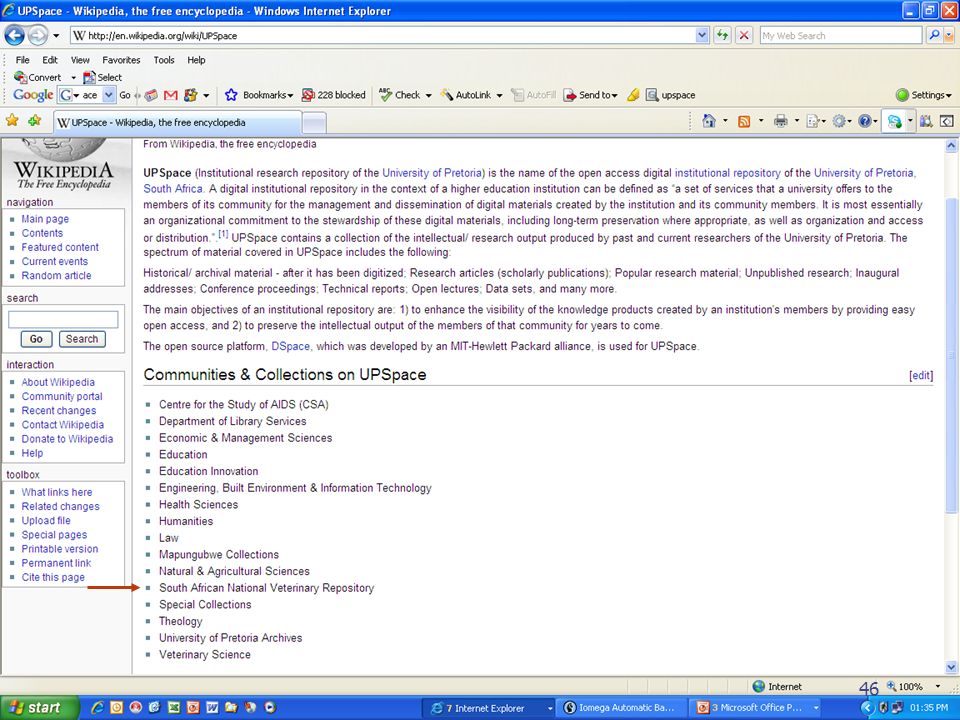Stop loading with the red X icon
The image size is (960, 720).
pos(744,36)
